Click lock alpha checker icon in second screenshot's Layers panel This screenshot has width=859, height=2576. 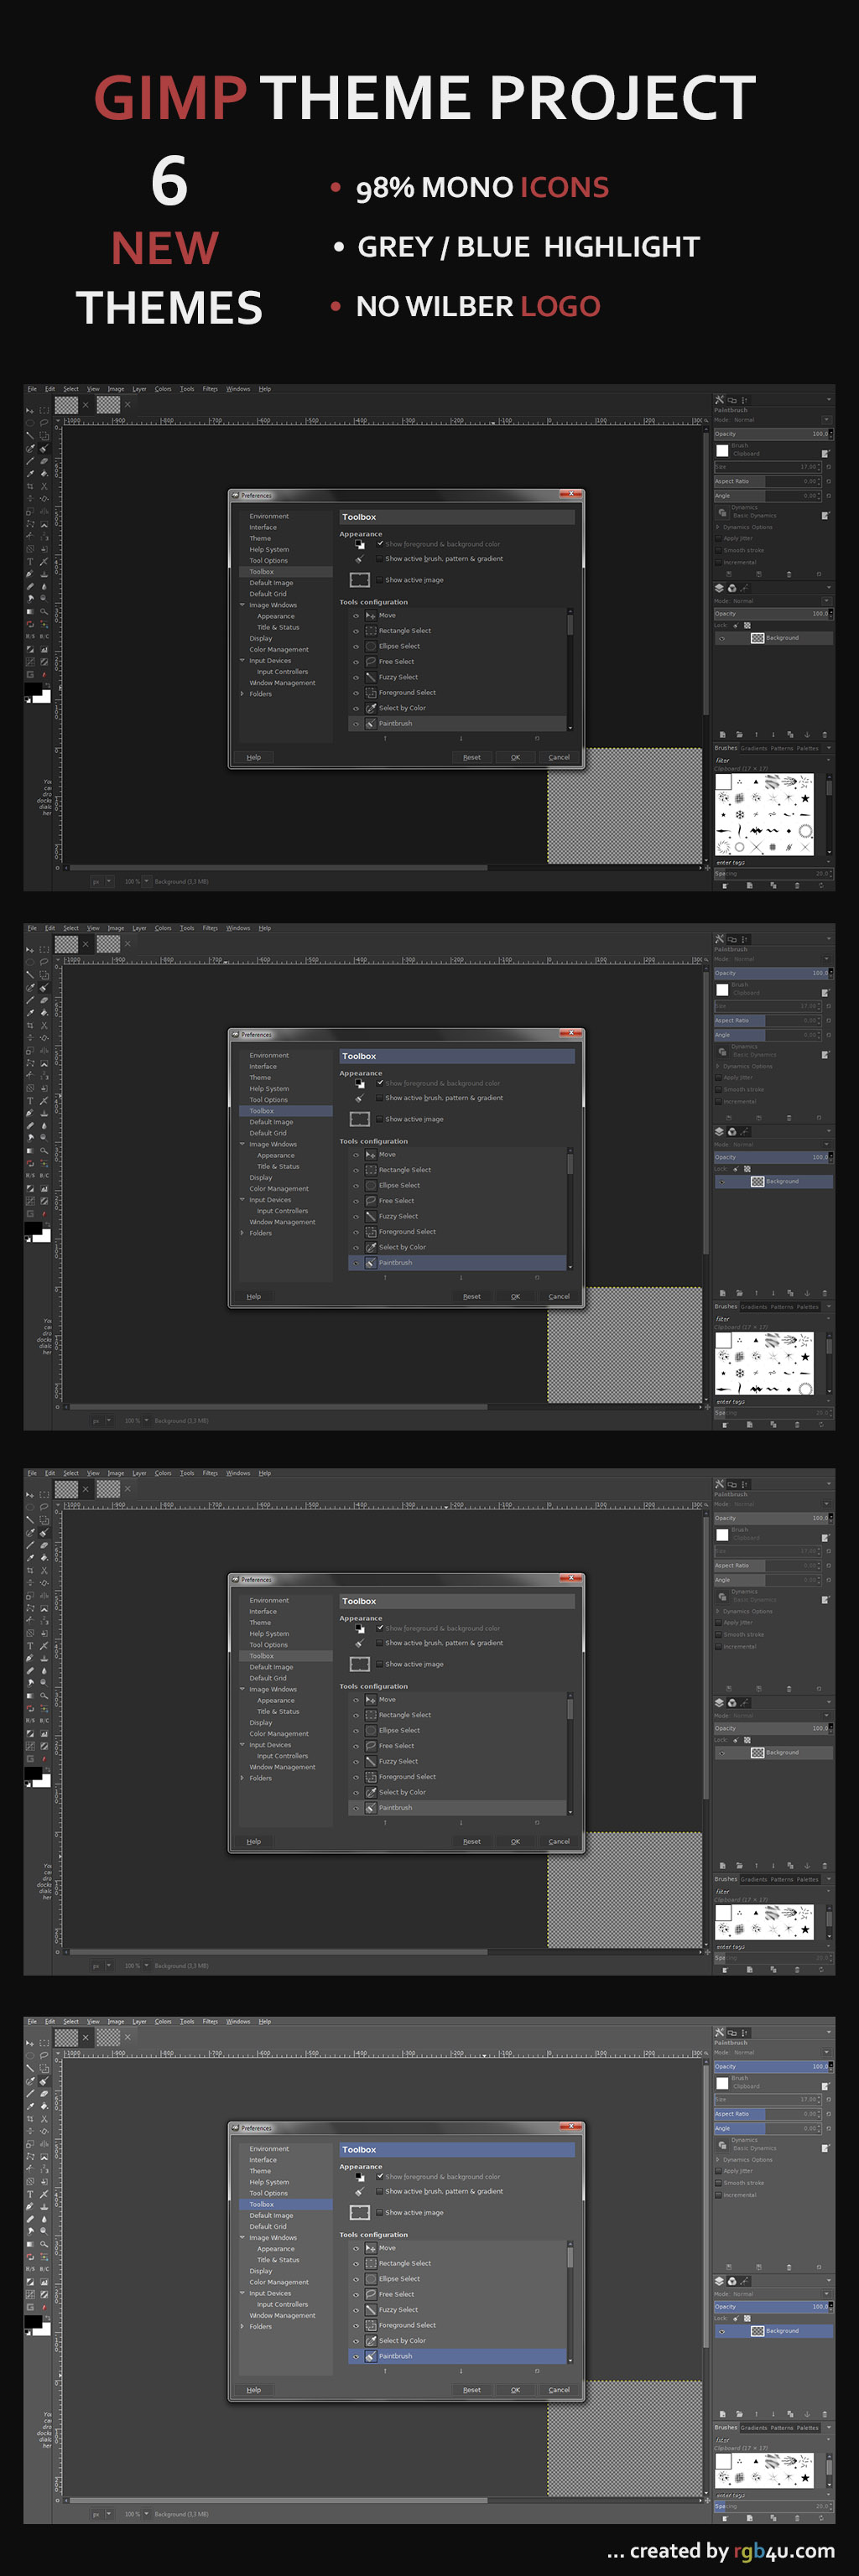pos(747,1168)
